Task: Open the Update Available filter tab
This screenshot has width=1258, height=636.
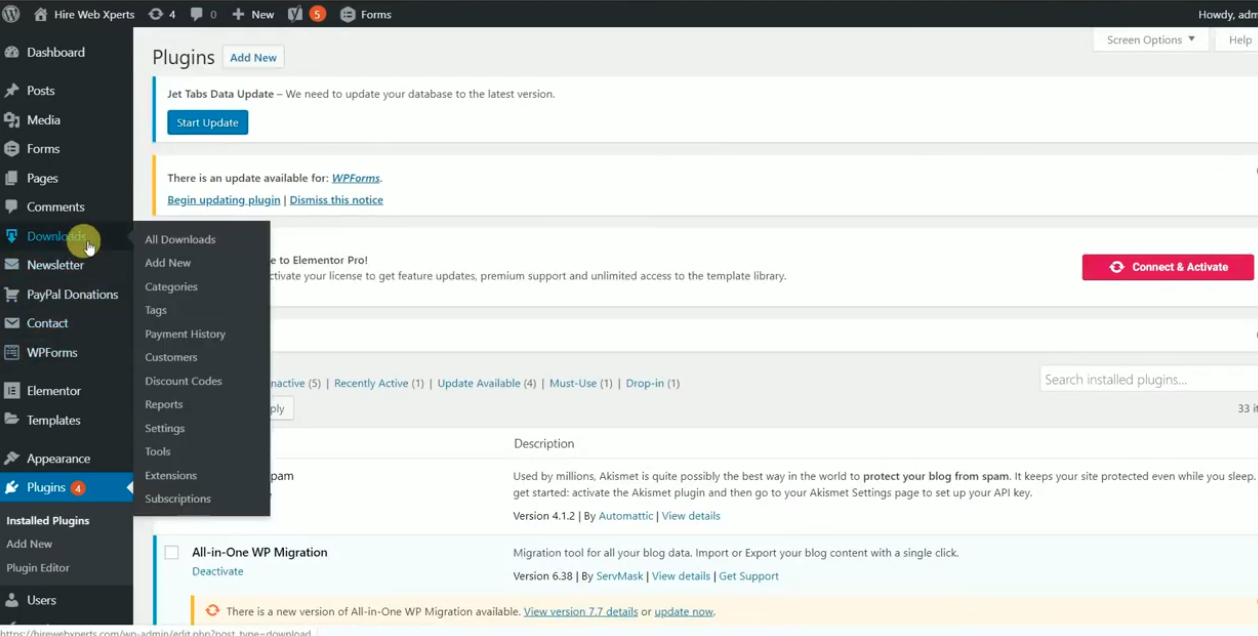Action: point(479,383)
